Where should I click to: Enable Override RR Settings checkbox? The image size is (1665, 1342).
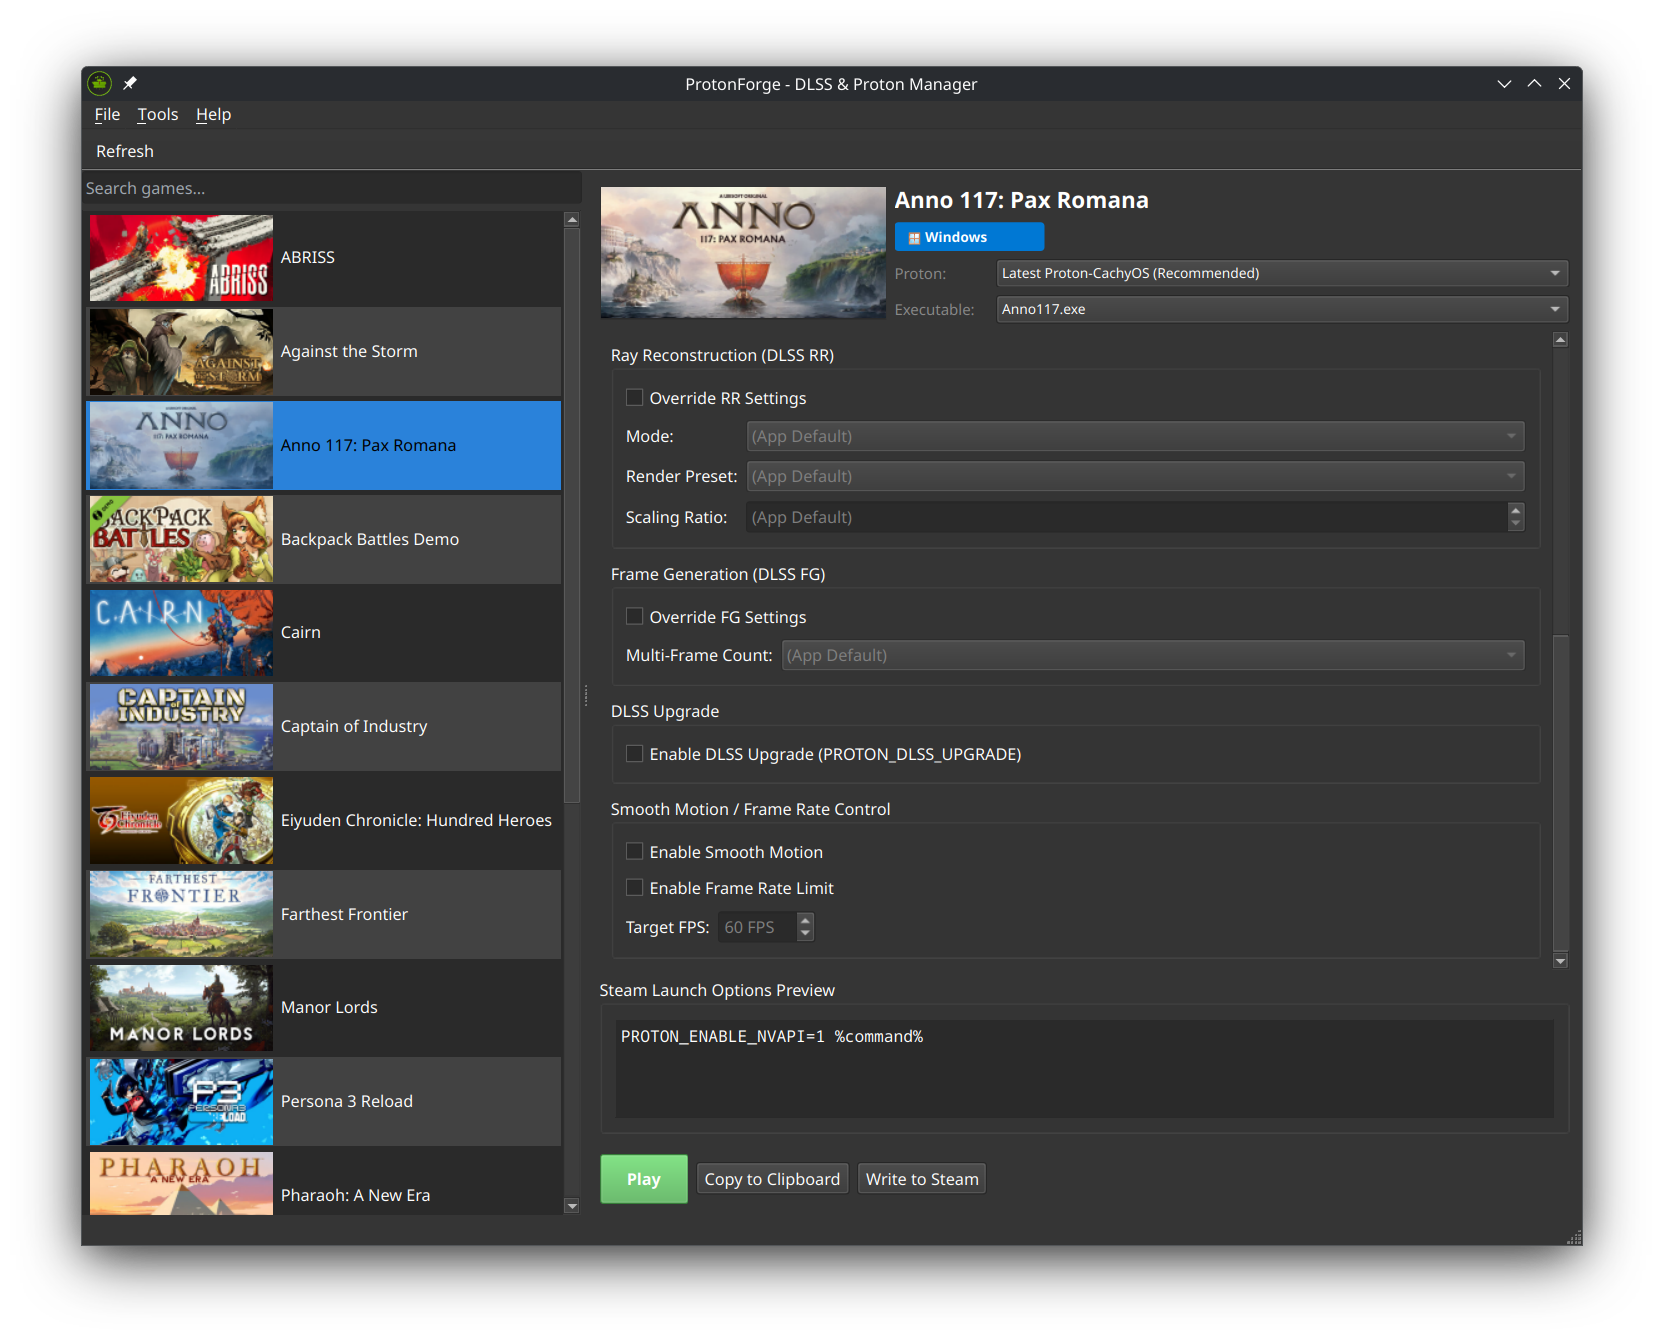[x=634, y=398]
